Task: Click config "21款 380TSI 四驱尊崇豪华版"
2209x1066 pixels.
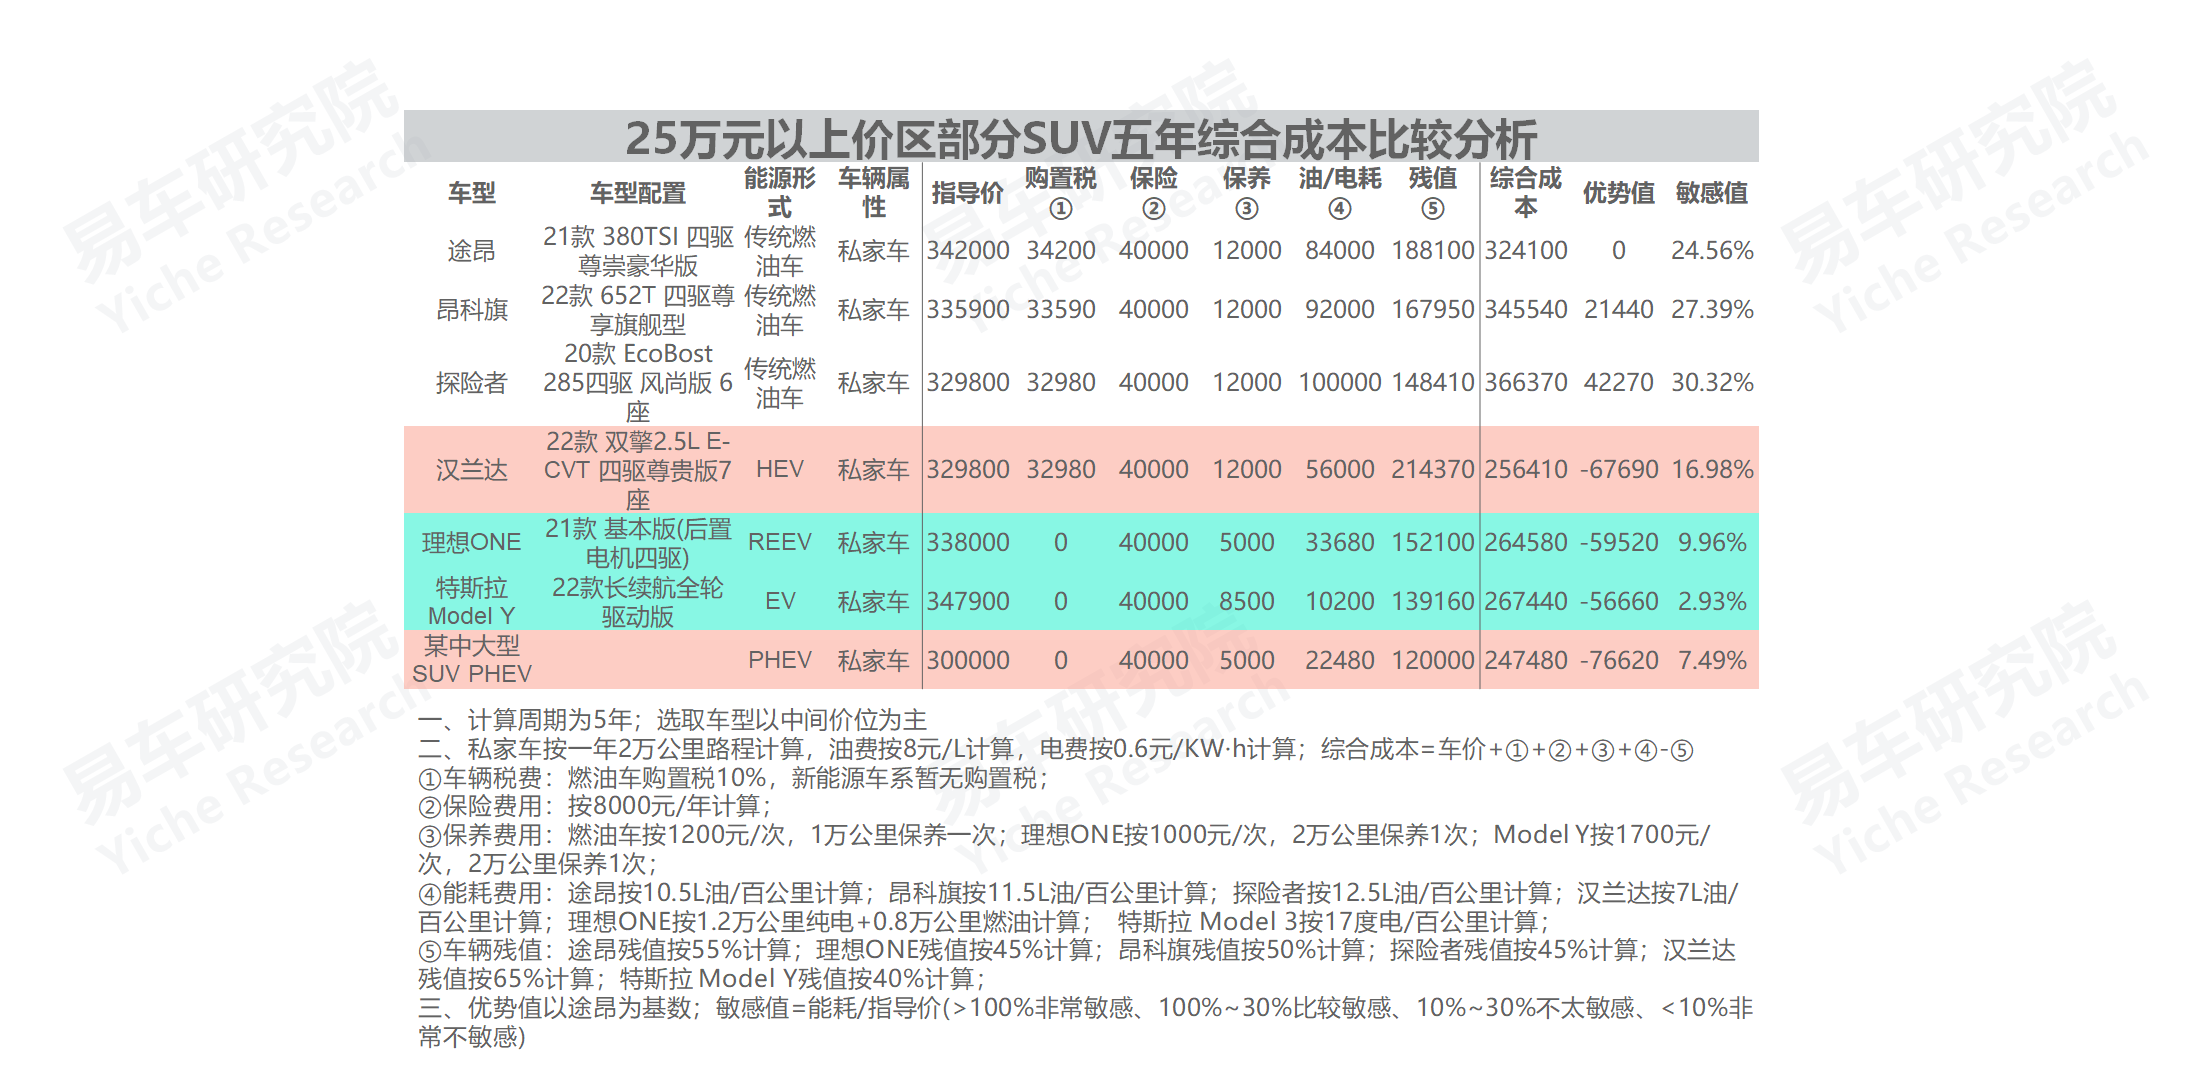Action: click(x=638, y=251)
